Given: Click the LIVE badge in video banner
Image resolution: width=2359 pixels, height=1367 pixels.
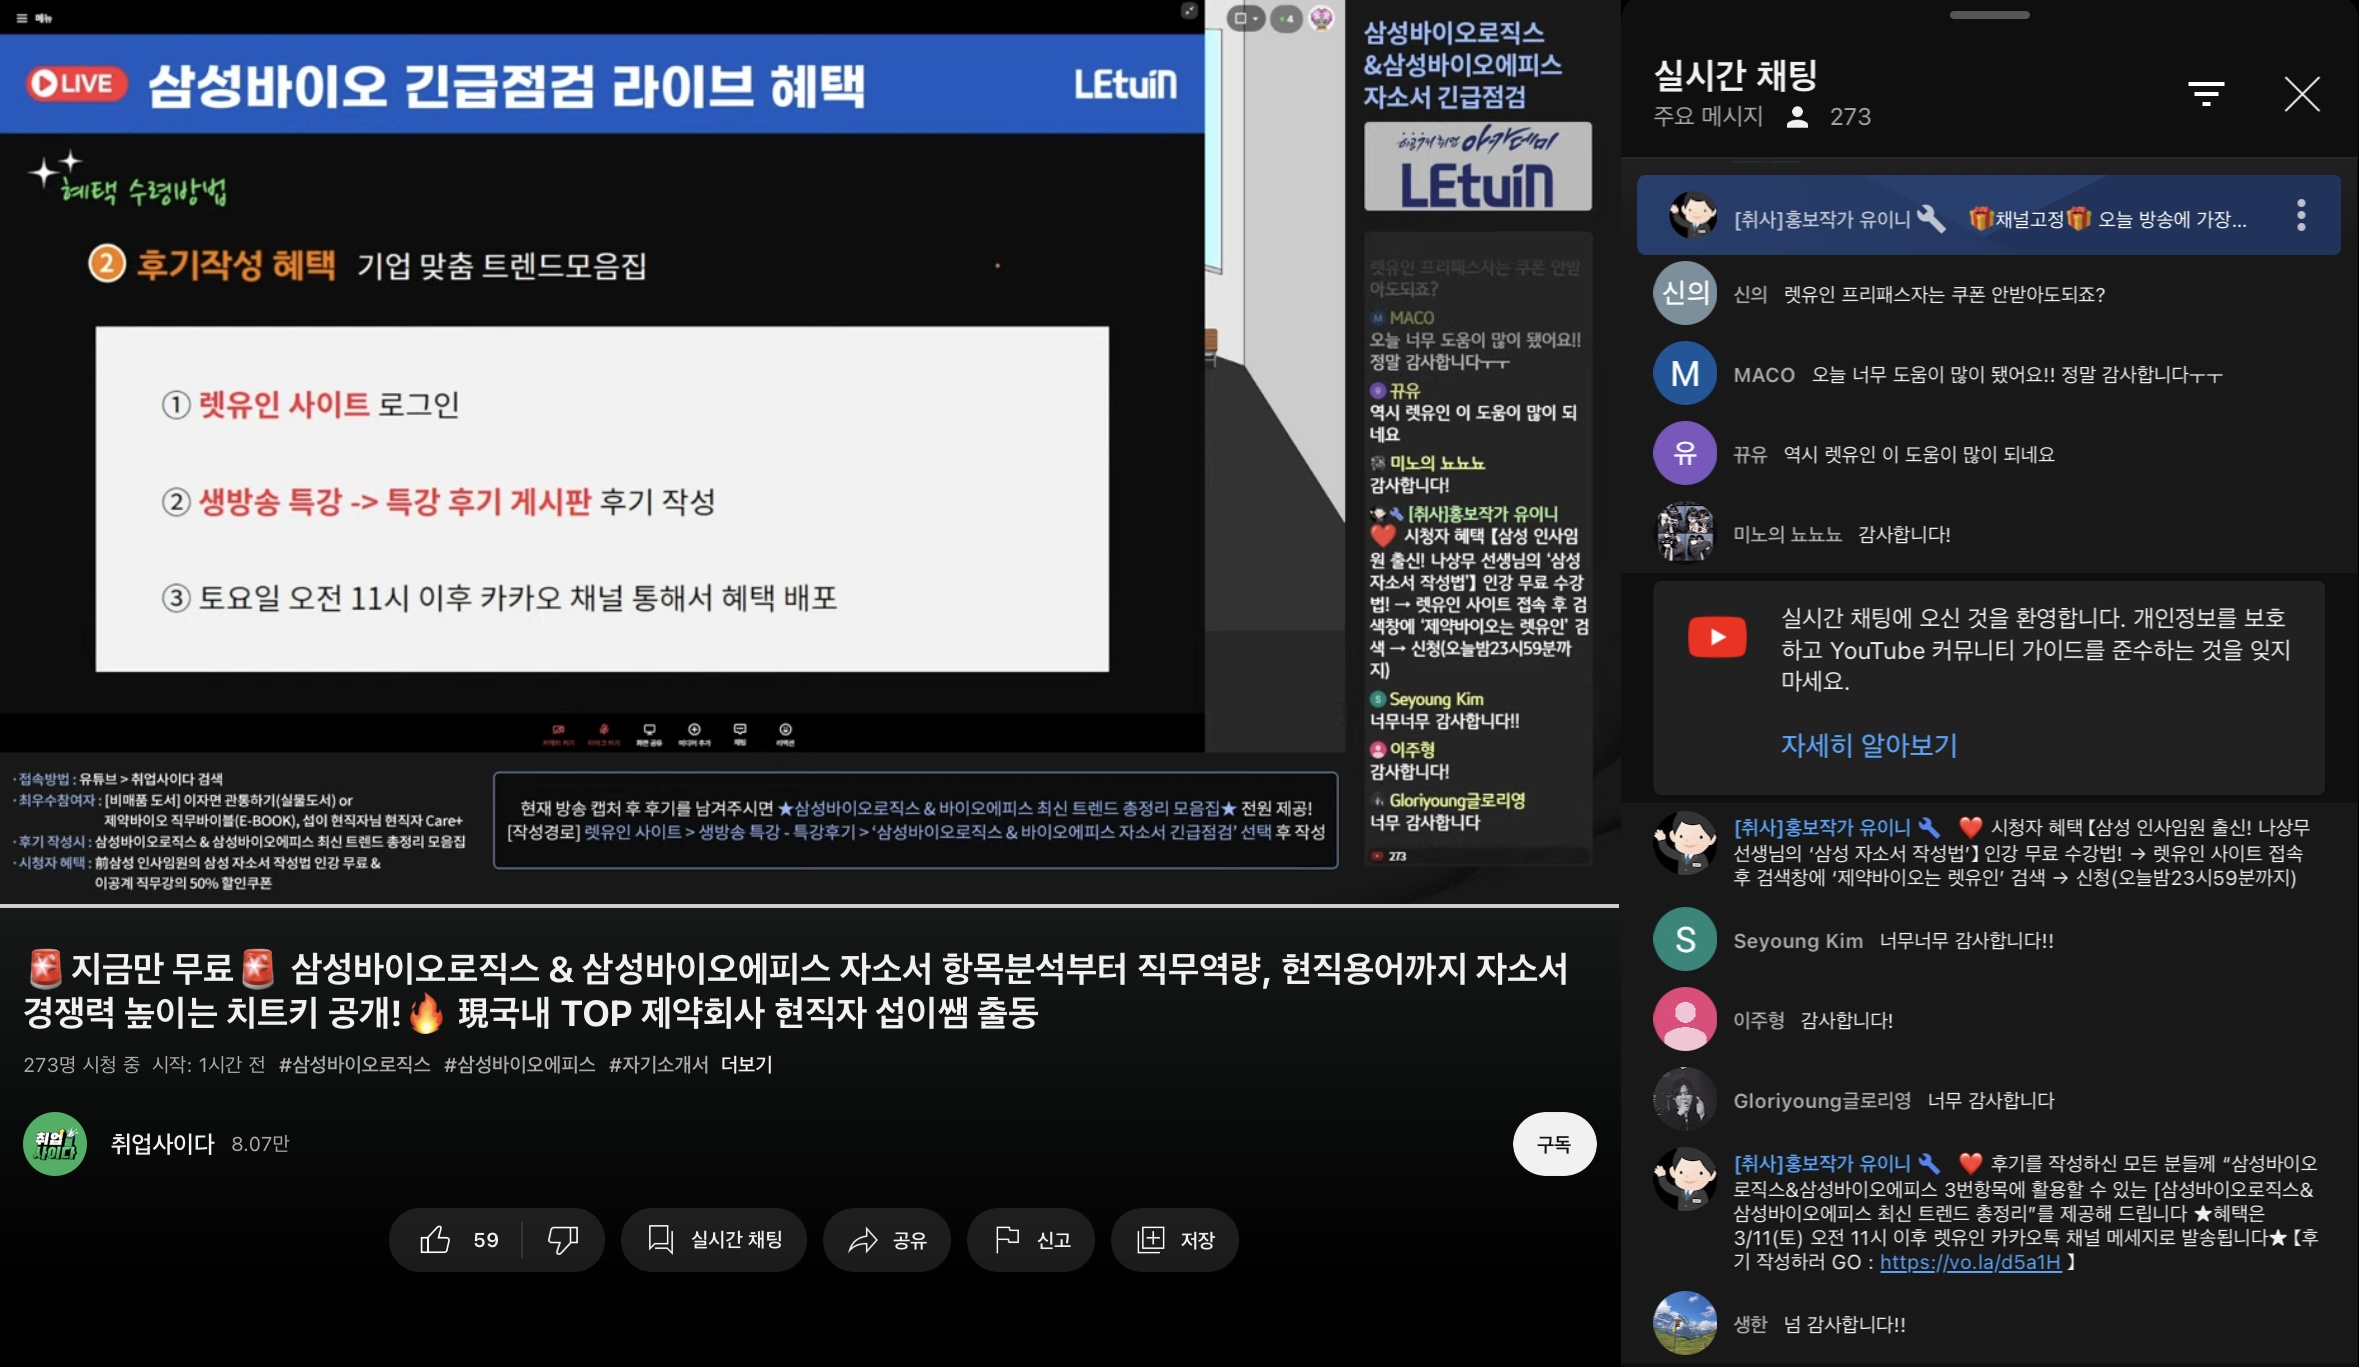Looking at the screenshot, I should [x=77, y=84].
